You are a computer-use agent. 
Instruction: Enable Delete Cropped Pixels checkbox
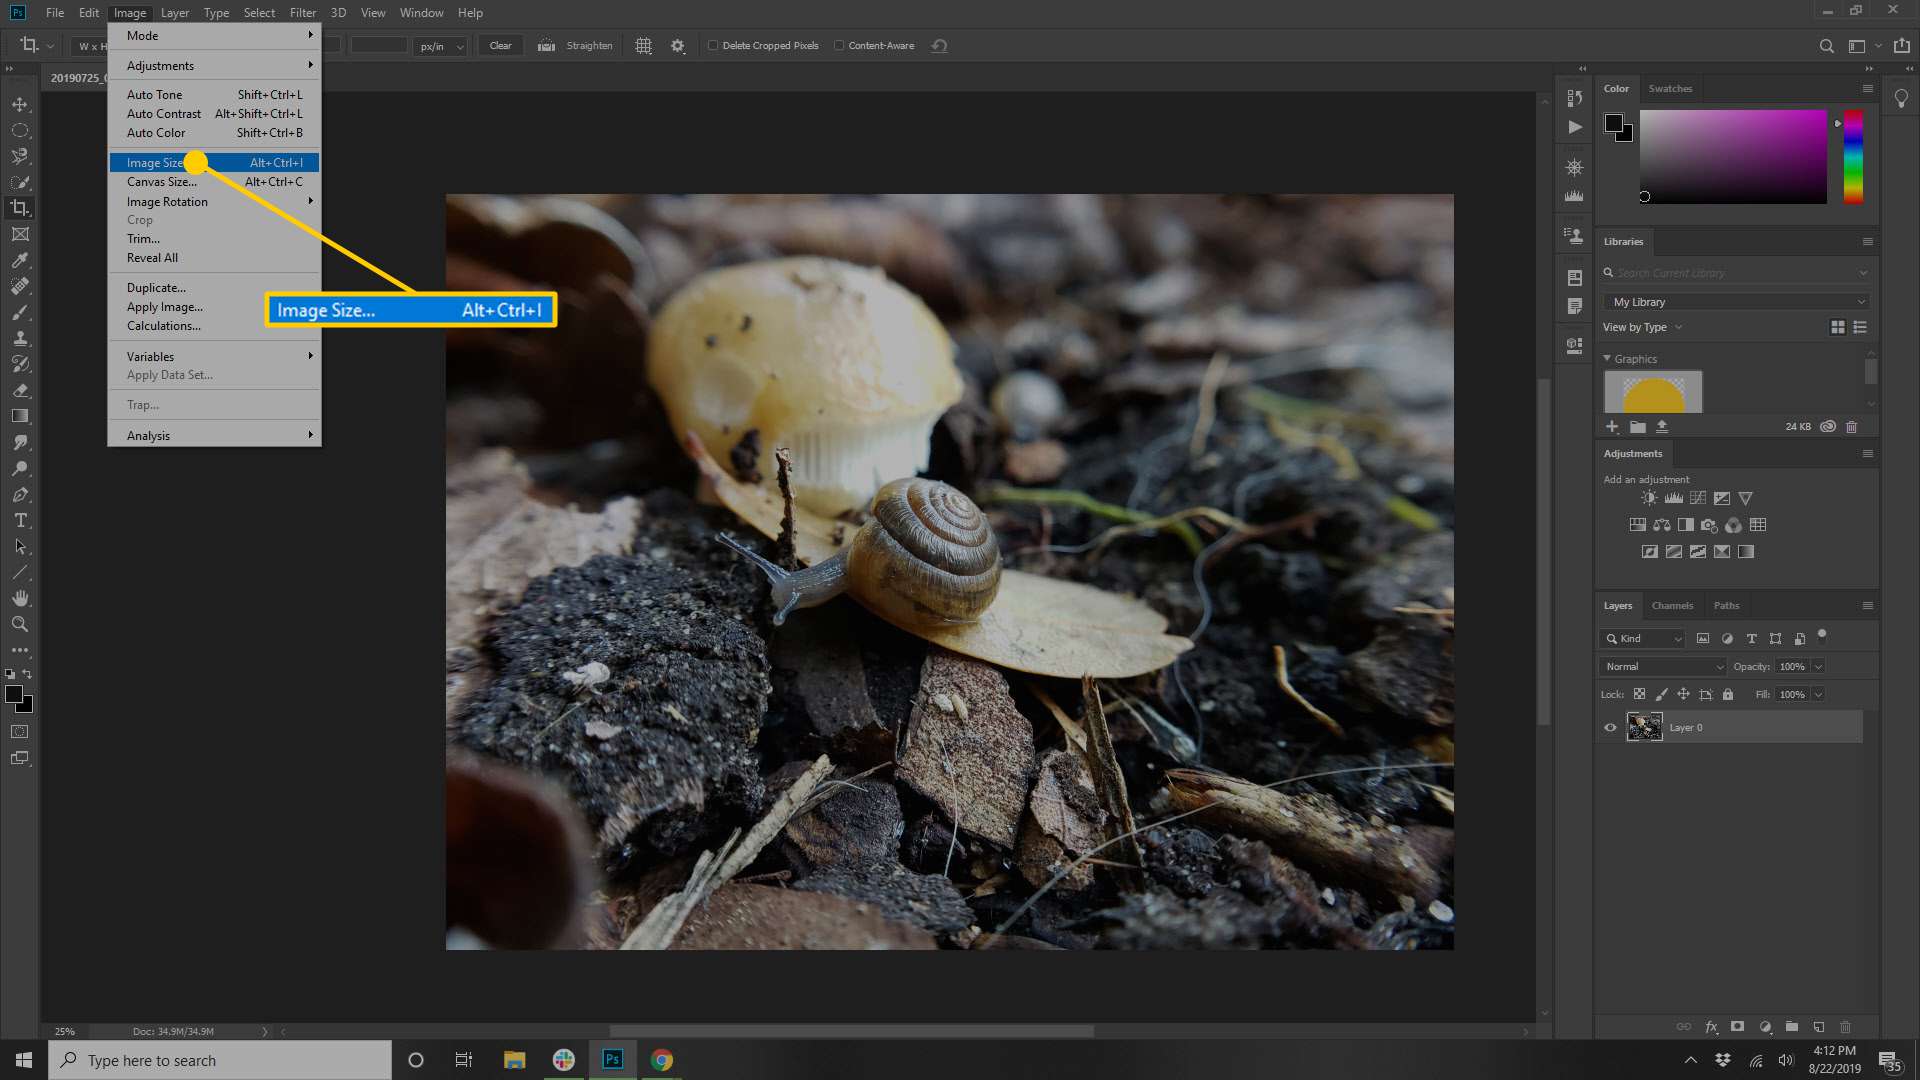[711, 45]
